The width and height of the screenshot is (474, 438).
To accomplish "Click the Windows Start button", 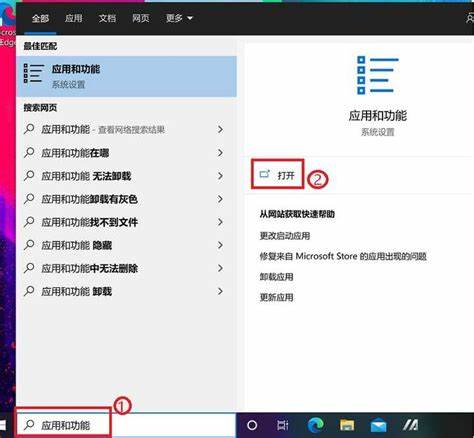I will tap(3, 425).
